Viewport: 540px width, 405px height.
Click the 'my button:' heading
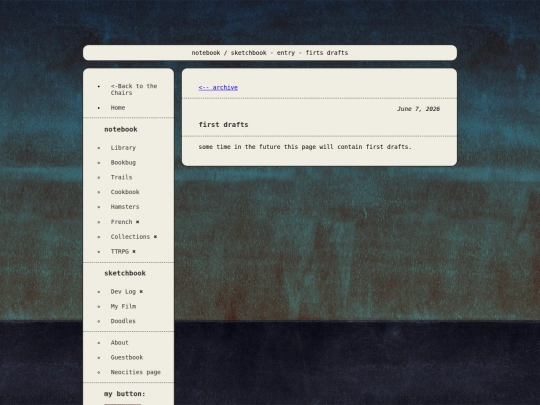click(x=125, y=394)
